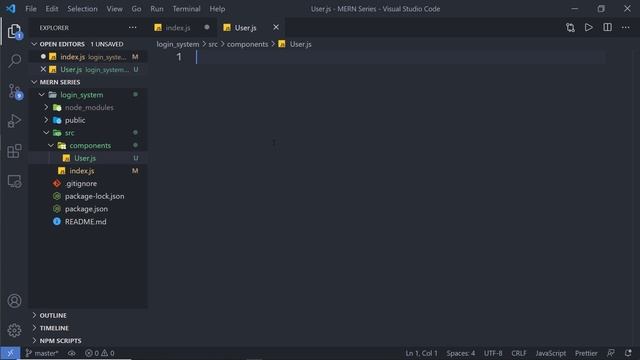
Task: Open index.js in the src folder
Action: tap(88, 171)
